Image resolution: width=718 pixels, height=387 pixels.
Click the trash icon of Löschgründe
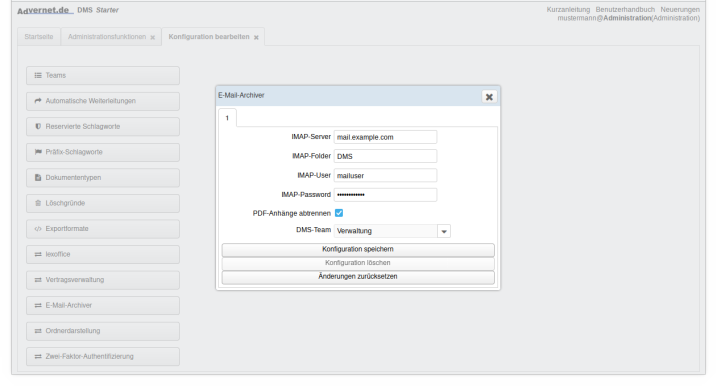(x=38, y=203)
